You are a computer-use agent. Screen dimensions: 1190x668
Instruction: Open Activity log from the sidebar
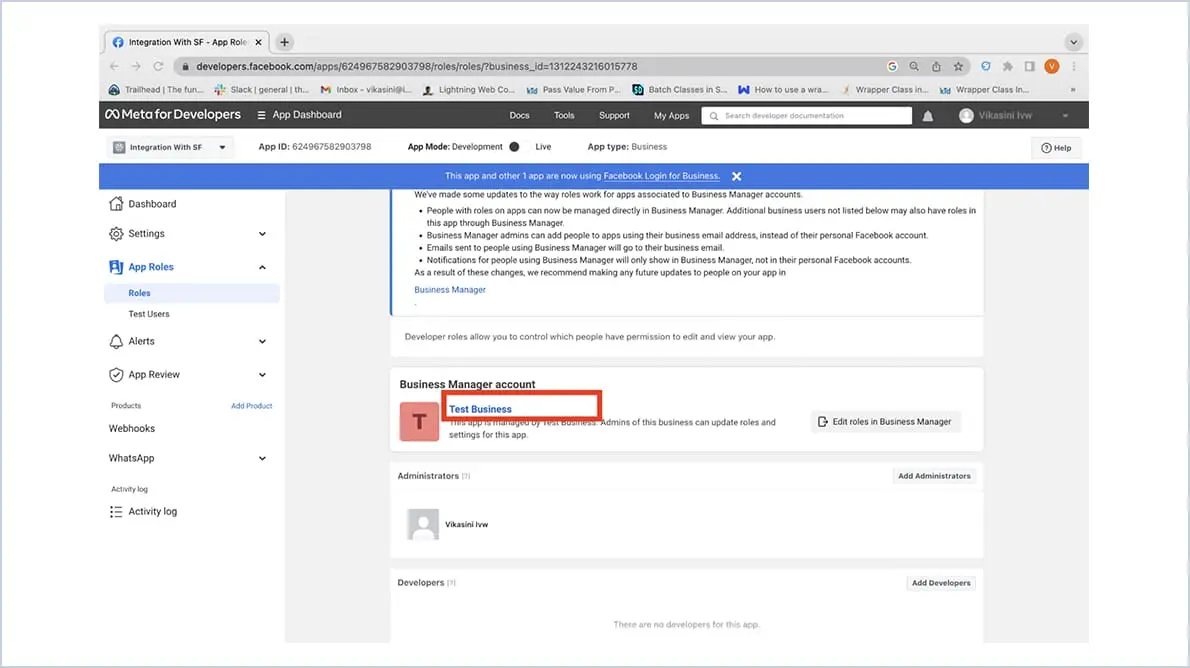[x=153, y=512]
